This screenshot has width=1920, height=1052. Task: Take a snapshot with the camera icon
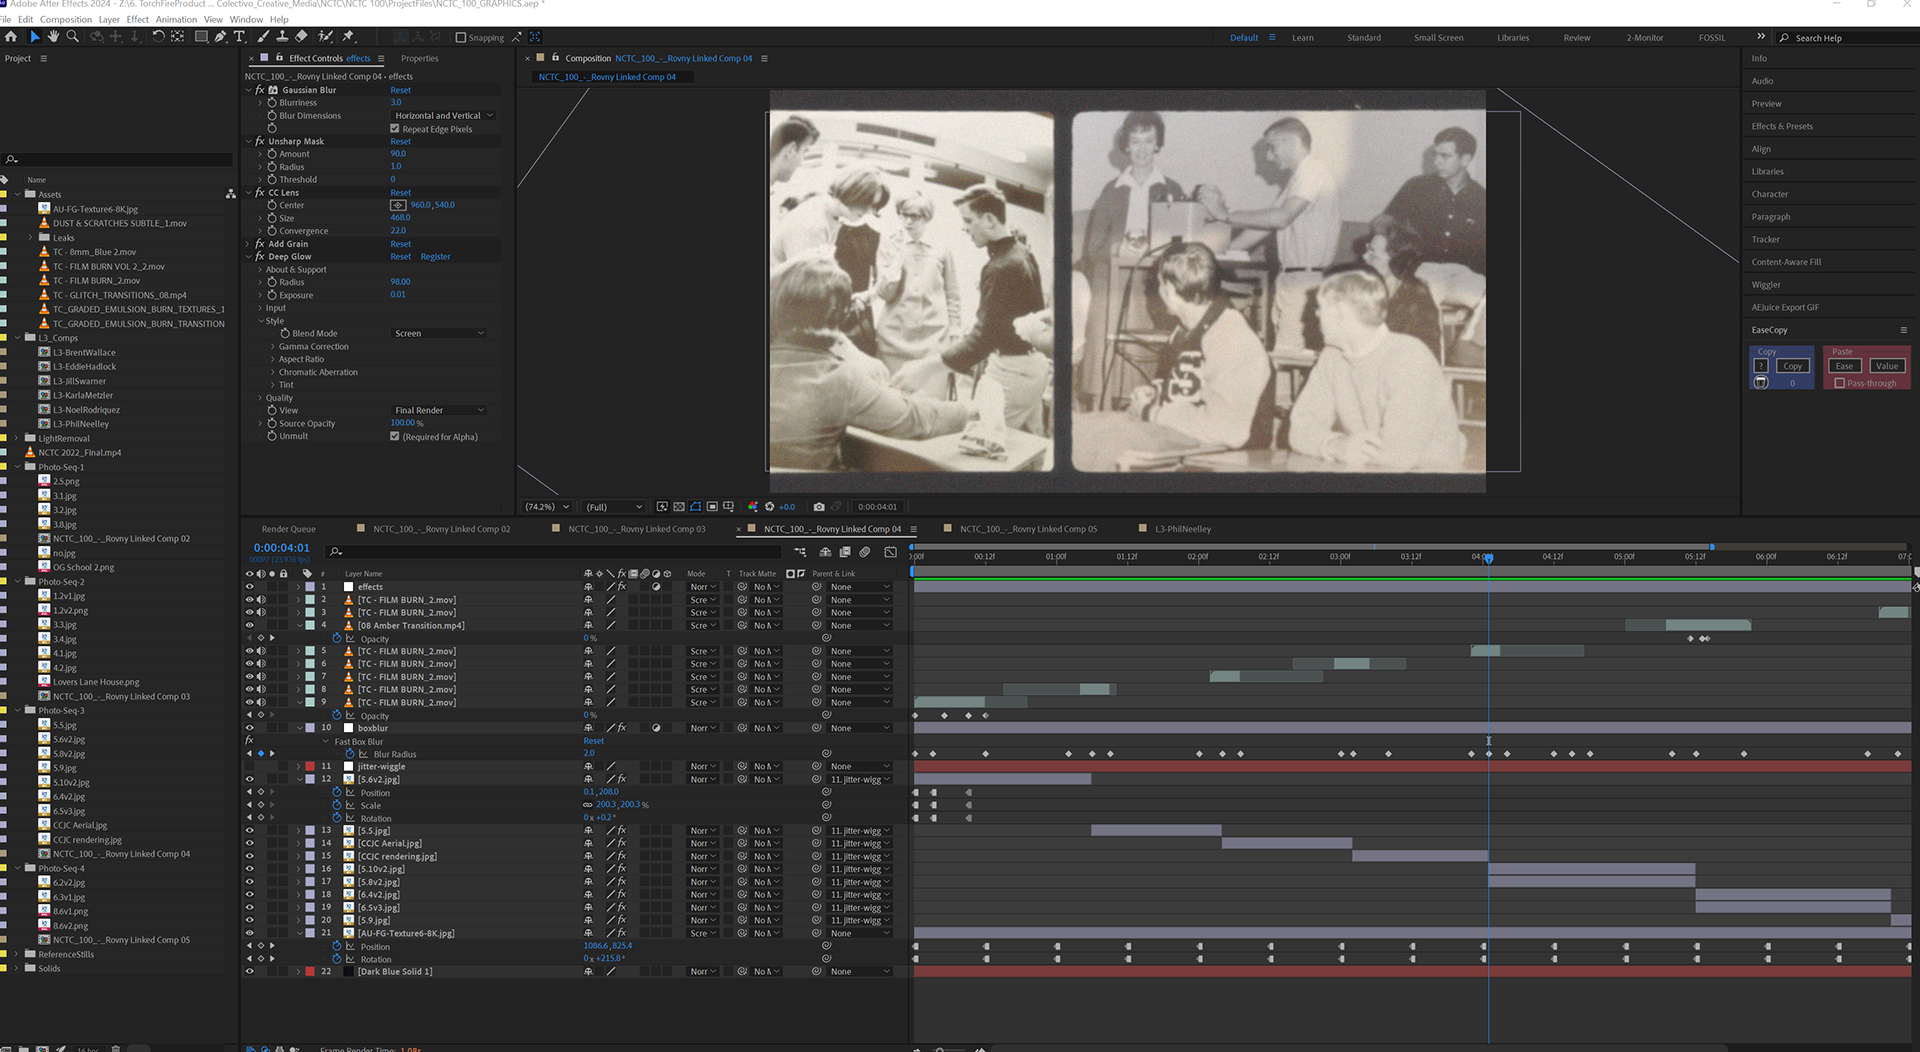pos(819,507)
